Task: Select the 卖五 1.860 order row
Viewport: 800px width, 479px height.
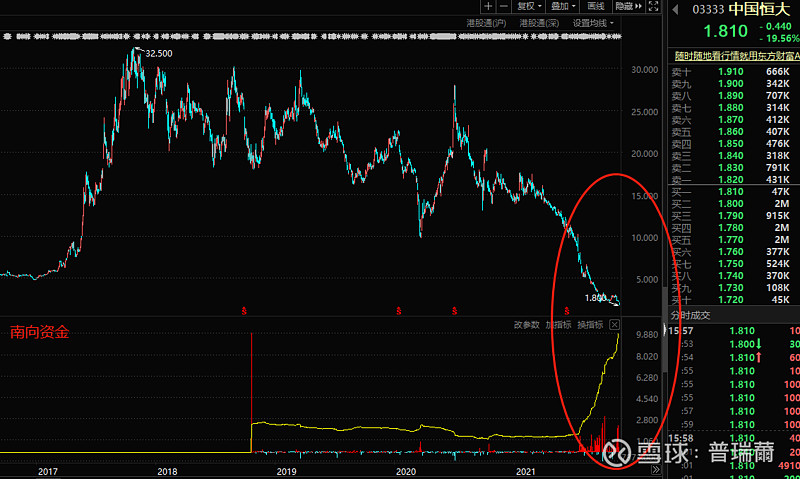Action: point(734,132)
